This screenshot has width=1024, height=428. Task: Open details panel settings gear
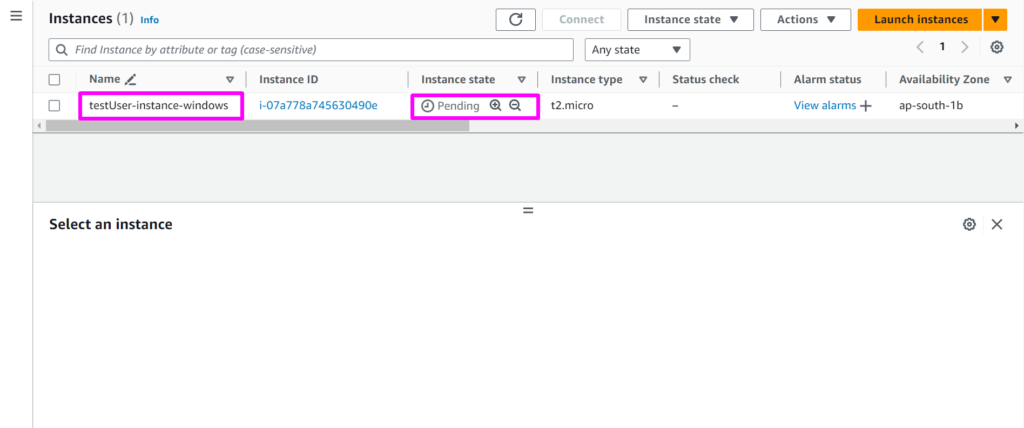pyautogui.click(x=968, y=225)
